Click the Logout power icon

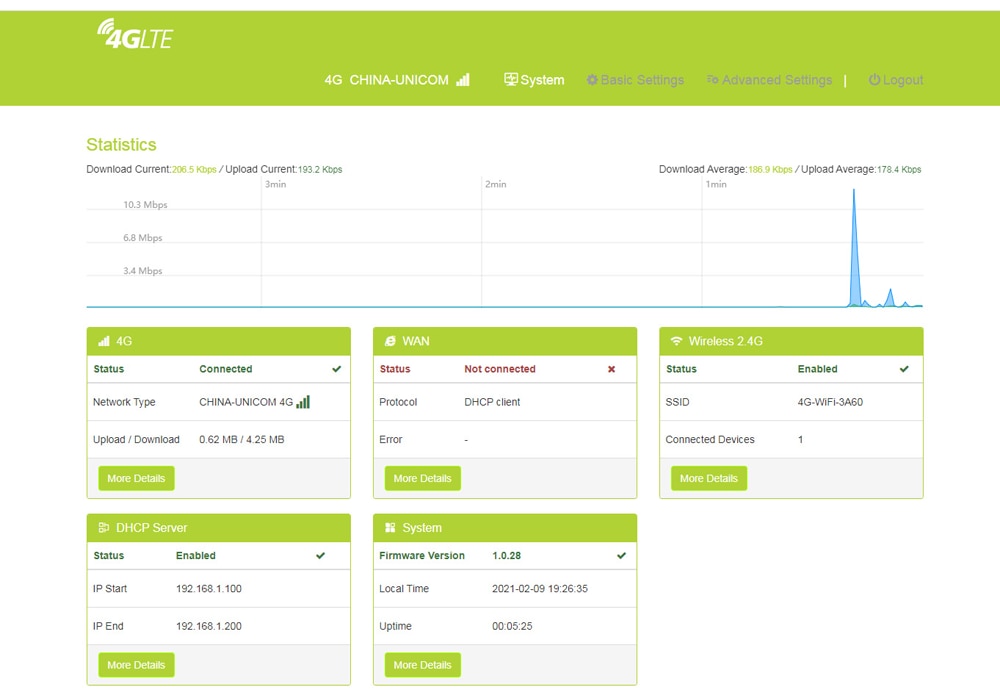click(x=874, y=80)
